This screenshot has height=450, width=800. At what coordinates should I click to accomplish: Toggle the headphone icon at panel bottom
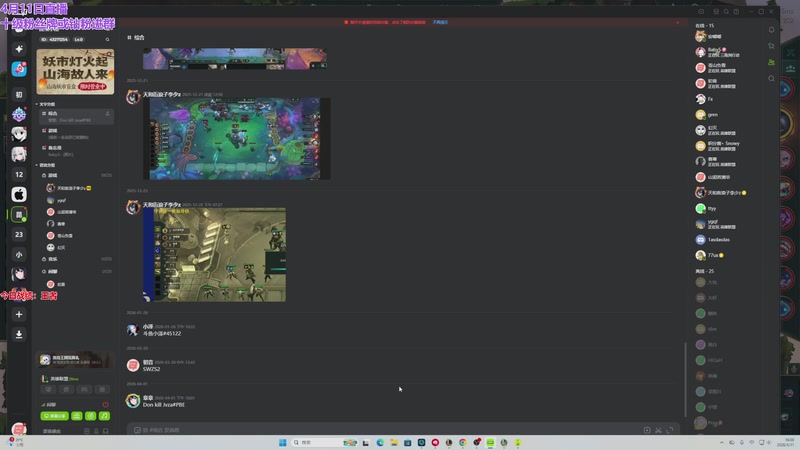[106, 431]
